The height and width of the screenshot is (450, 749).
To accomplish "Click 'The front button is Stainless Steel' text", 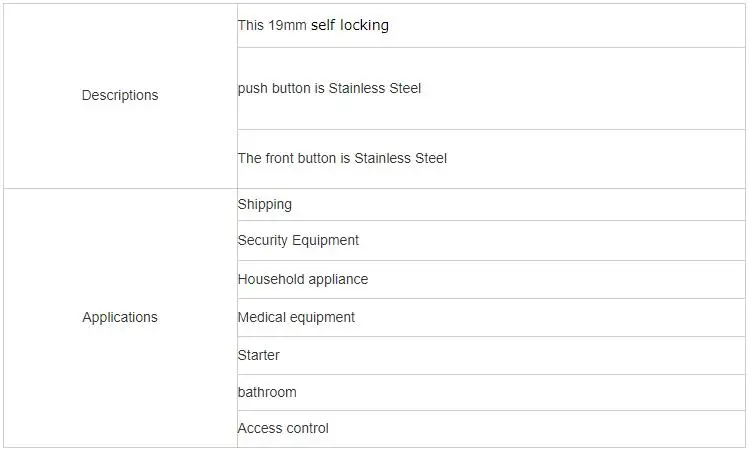I will click(342, 158).
